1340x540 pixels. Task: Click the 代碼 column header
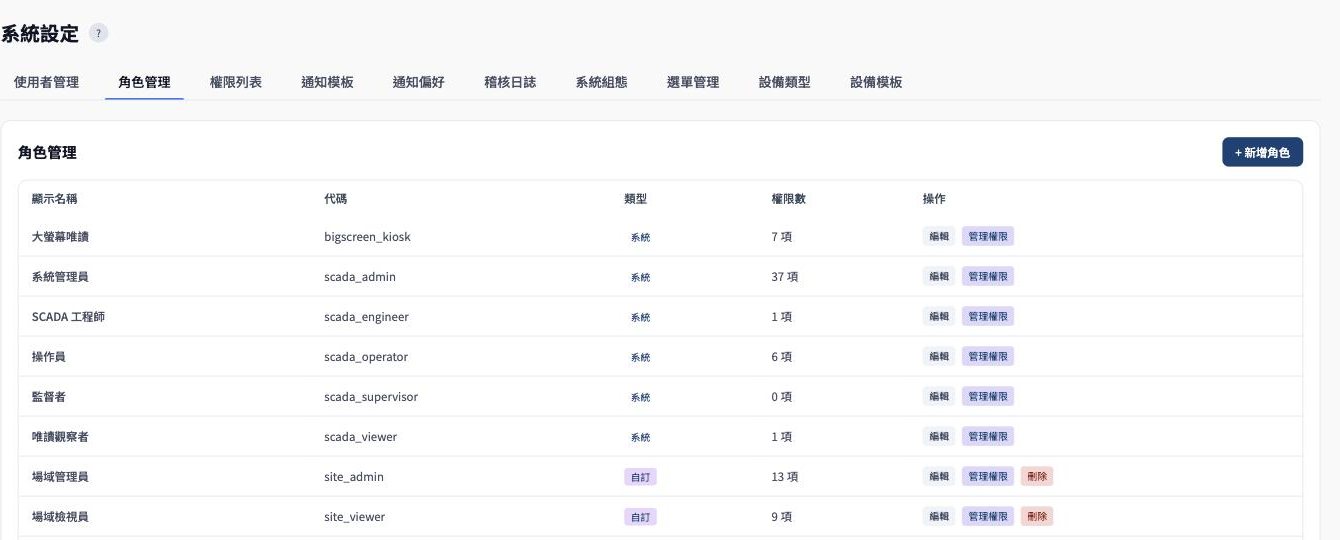[x=336, y=199]
